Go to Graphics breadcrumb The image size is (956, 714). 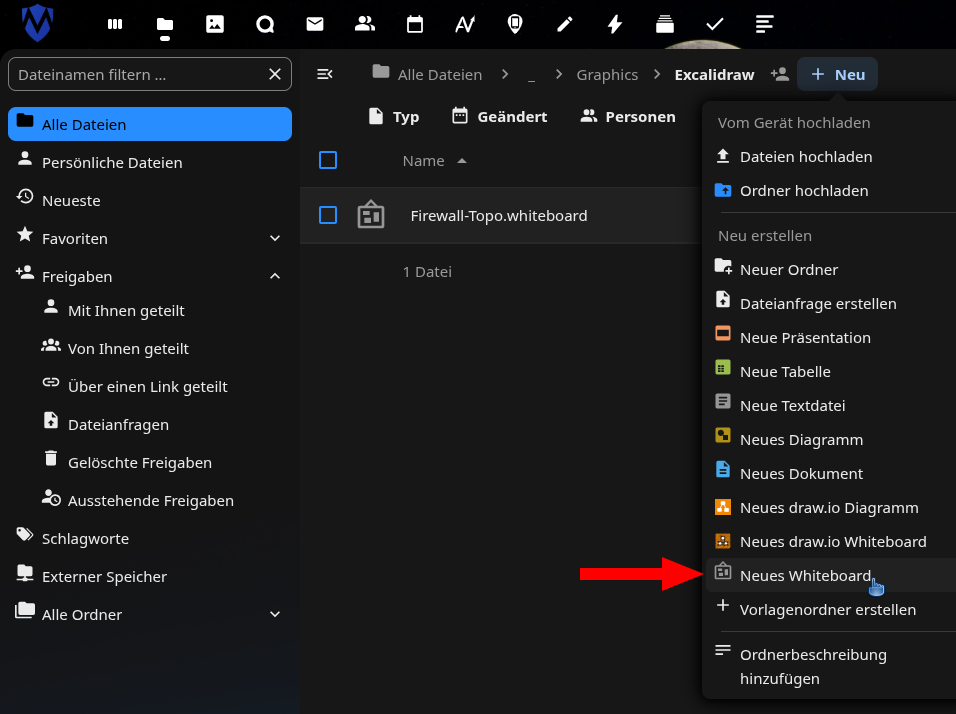pos(607,74)
